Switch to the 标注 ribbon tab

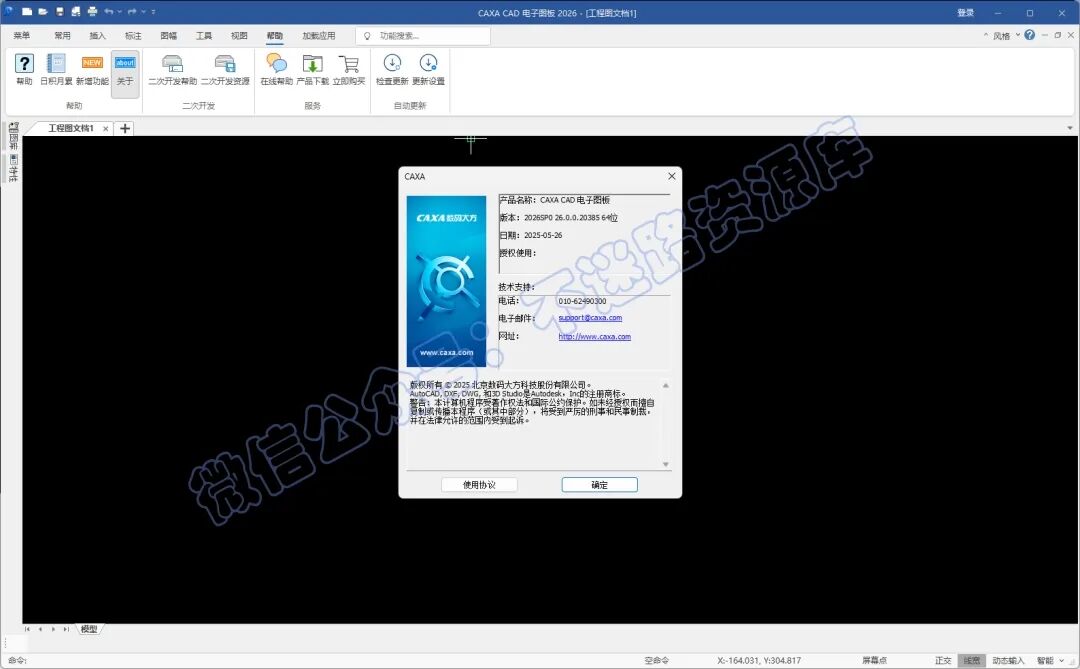click(x=133, y=36)
